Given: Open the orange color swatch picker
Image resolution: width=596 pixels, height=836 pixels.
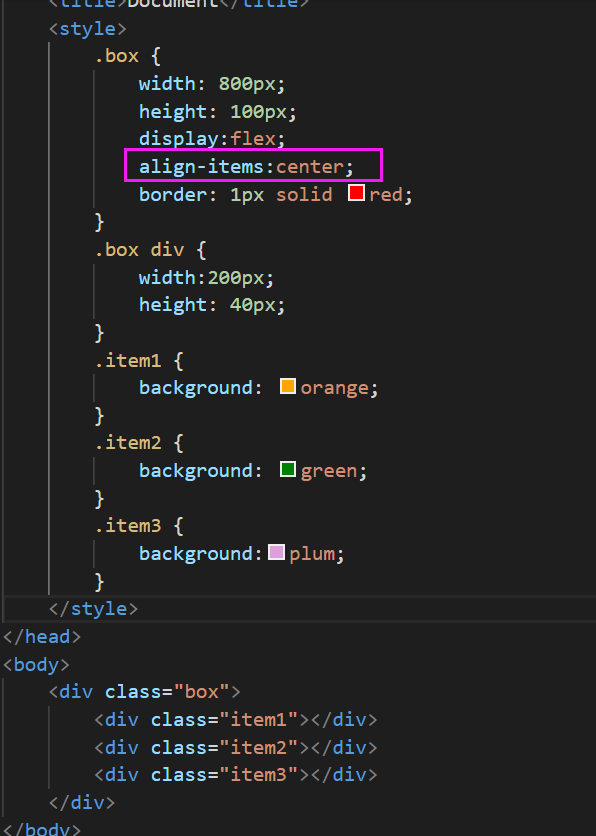Looking at the screenshot, I should click(288, 386).
